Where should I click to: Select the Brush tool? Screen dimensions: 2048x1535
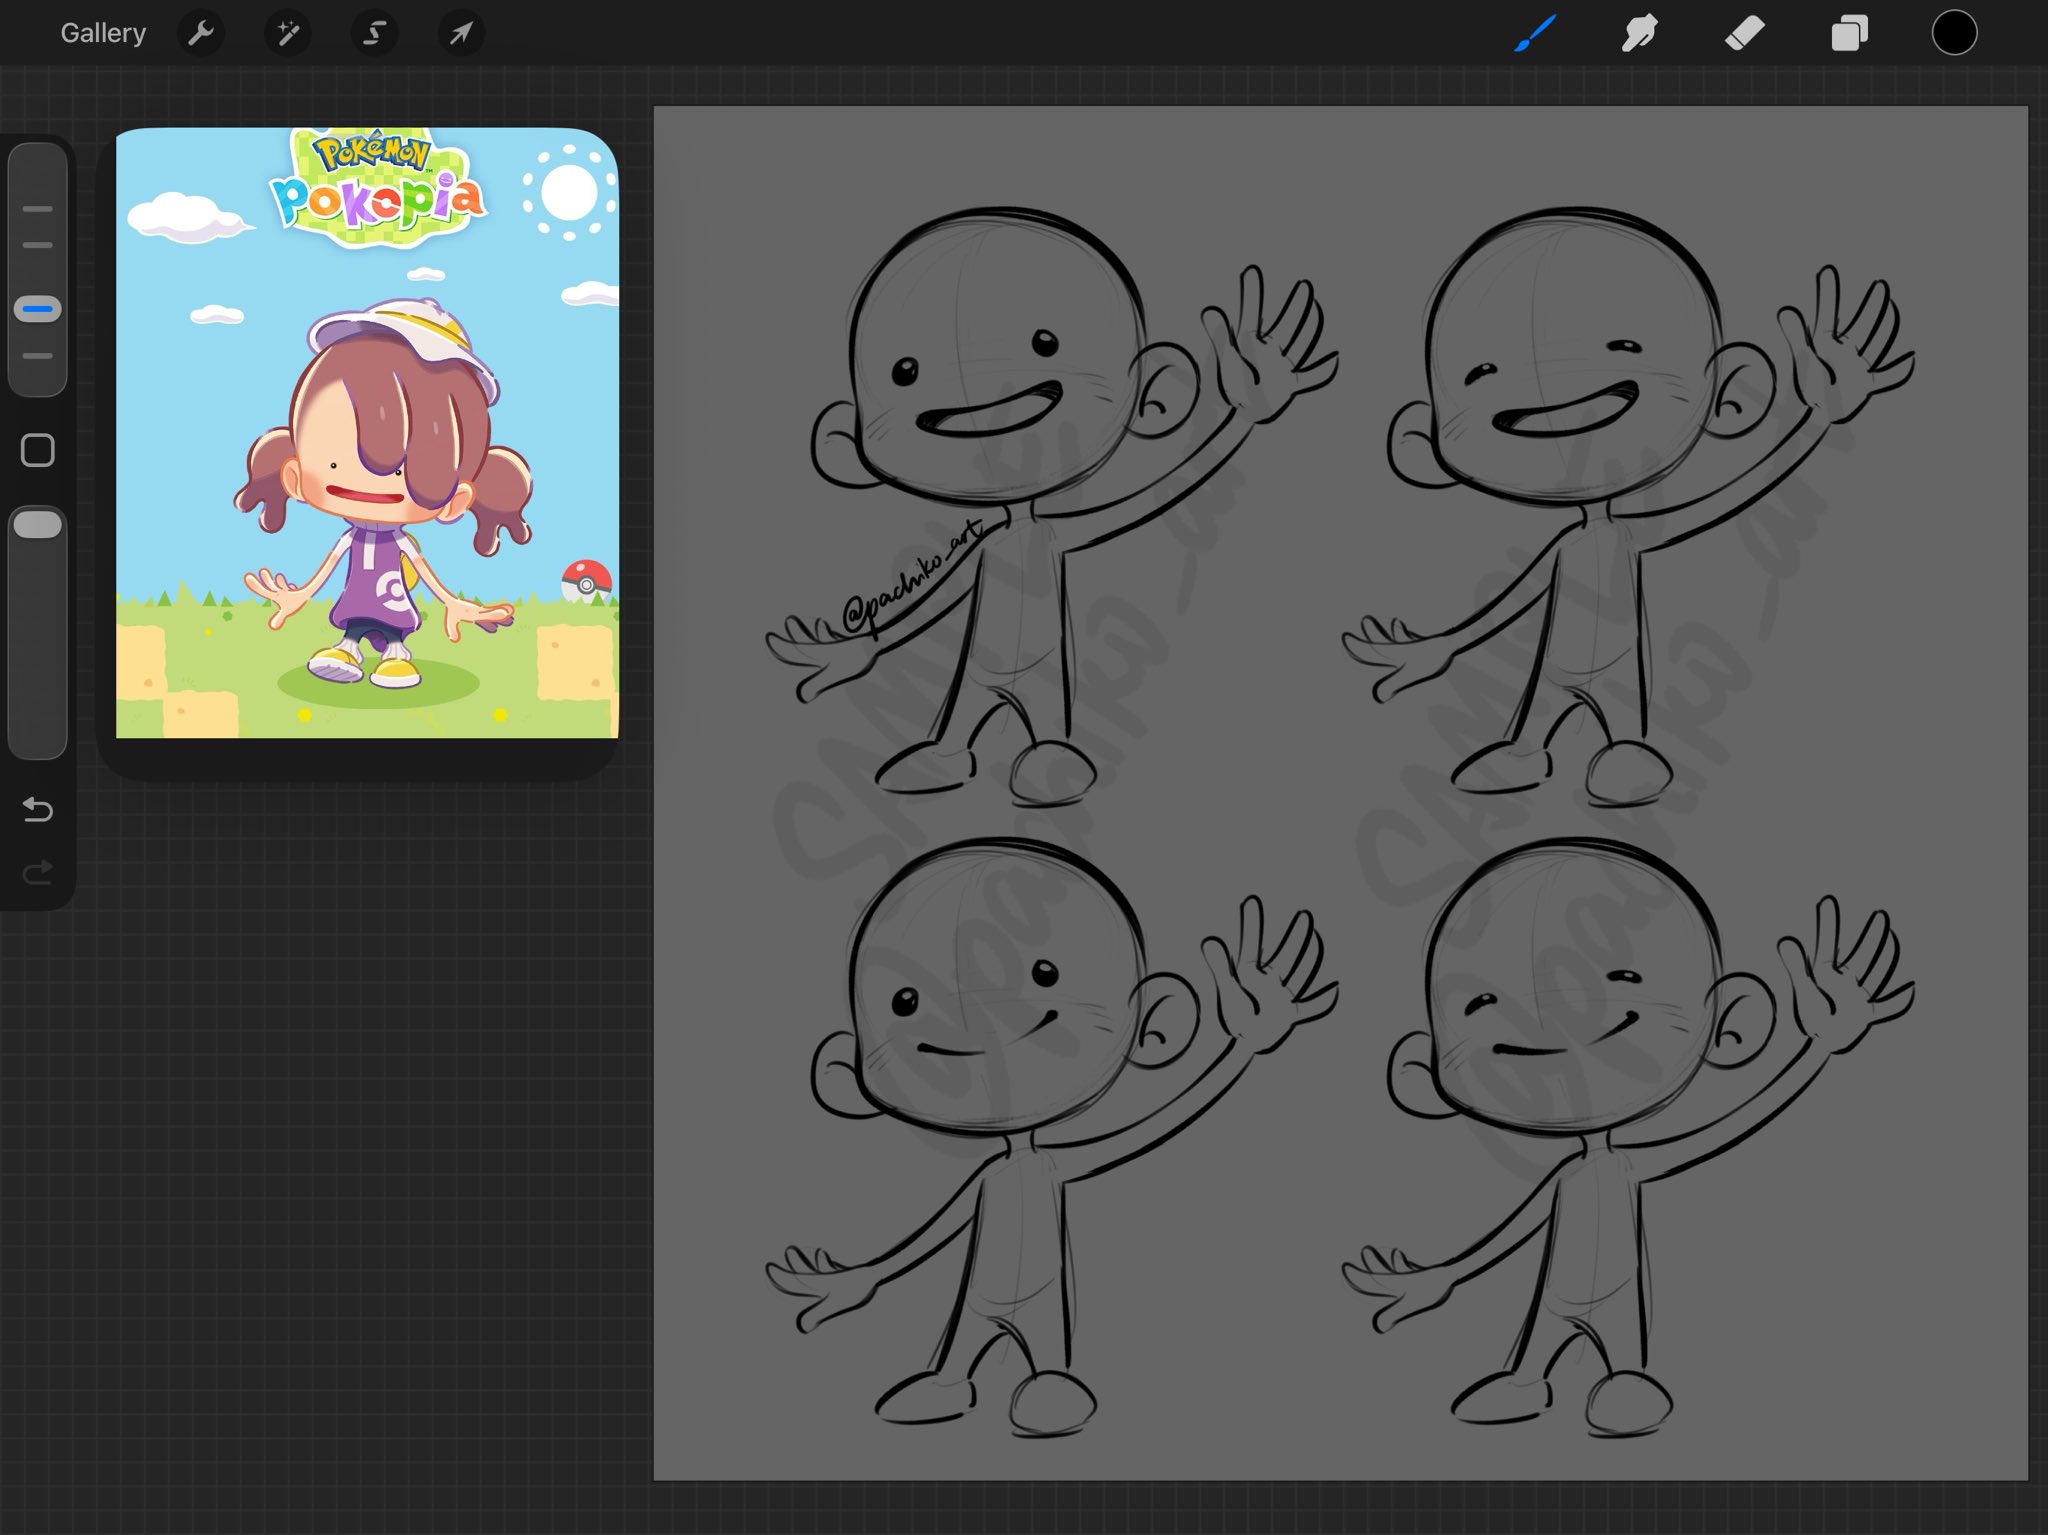1536,33
